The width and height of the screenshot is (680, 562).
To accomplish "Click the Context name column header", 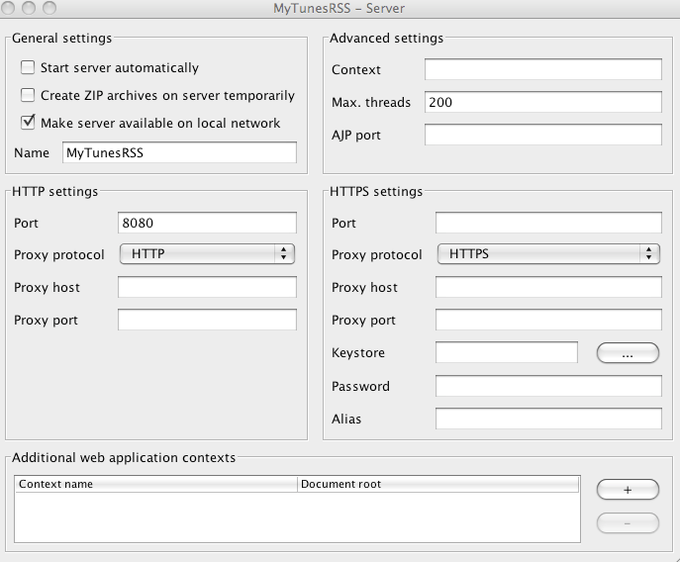I will 156,484.
